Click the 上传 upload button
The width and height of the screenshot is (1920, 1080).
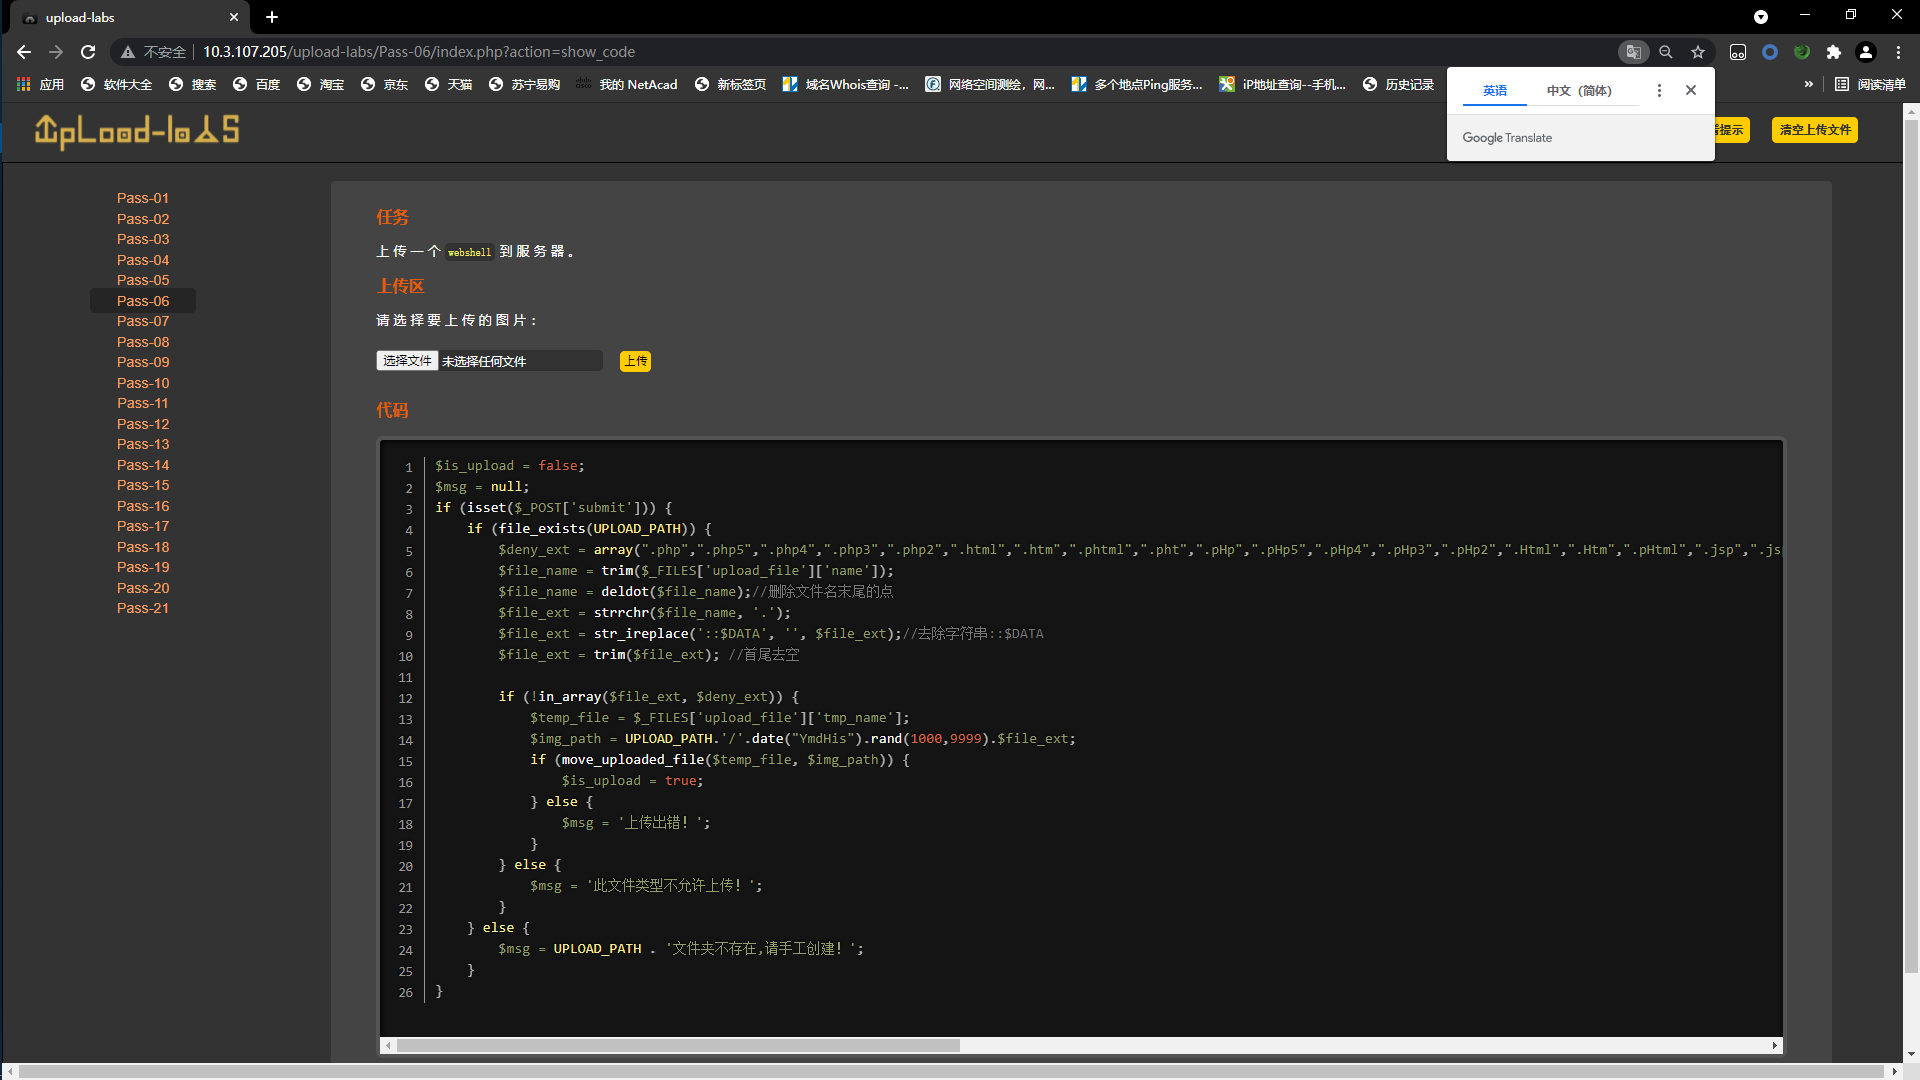point(635,361)
